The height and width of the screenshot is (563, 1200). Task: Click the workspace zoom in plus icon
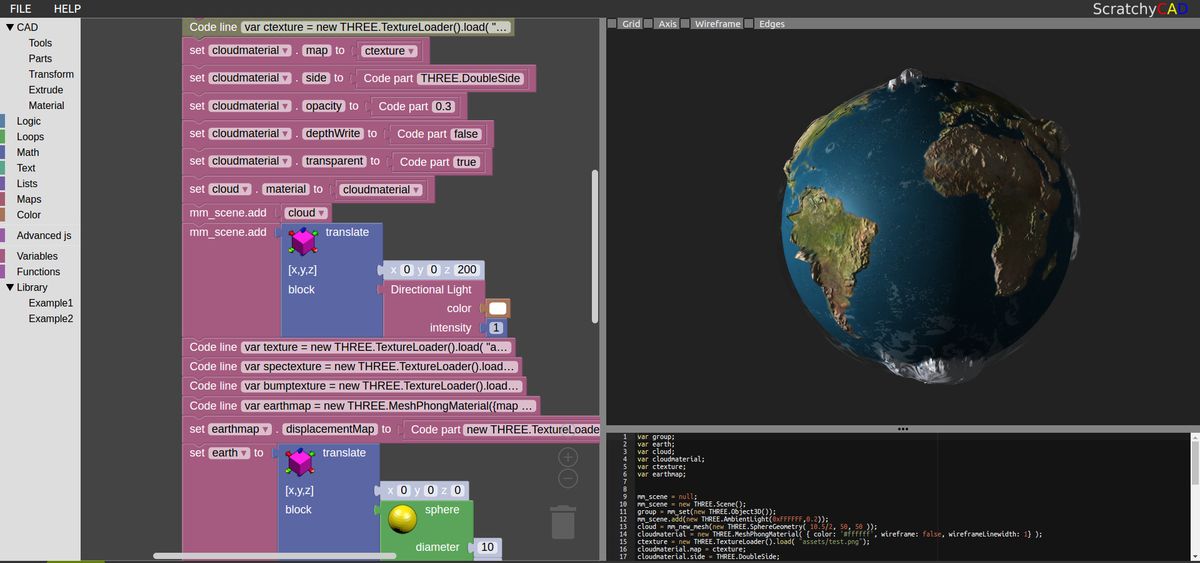[x=568, y=457]
